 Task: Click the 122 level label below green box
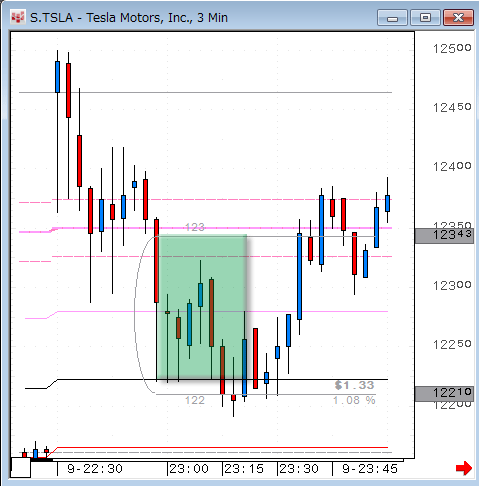tap(195, 400)
